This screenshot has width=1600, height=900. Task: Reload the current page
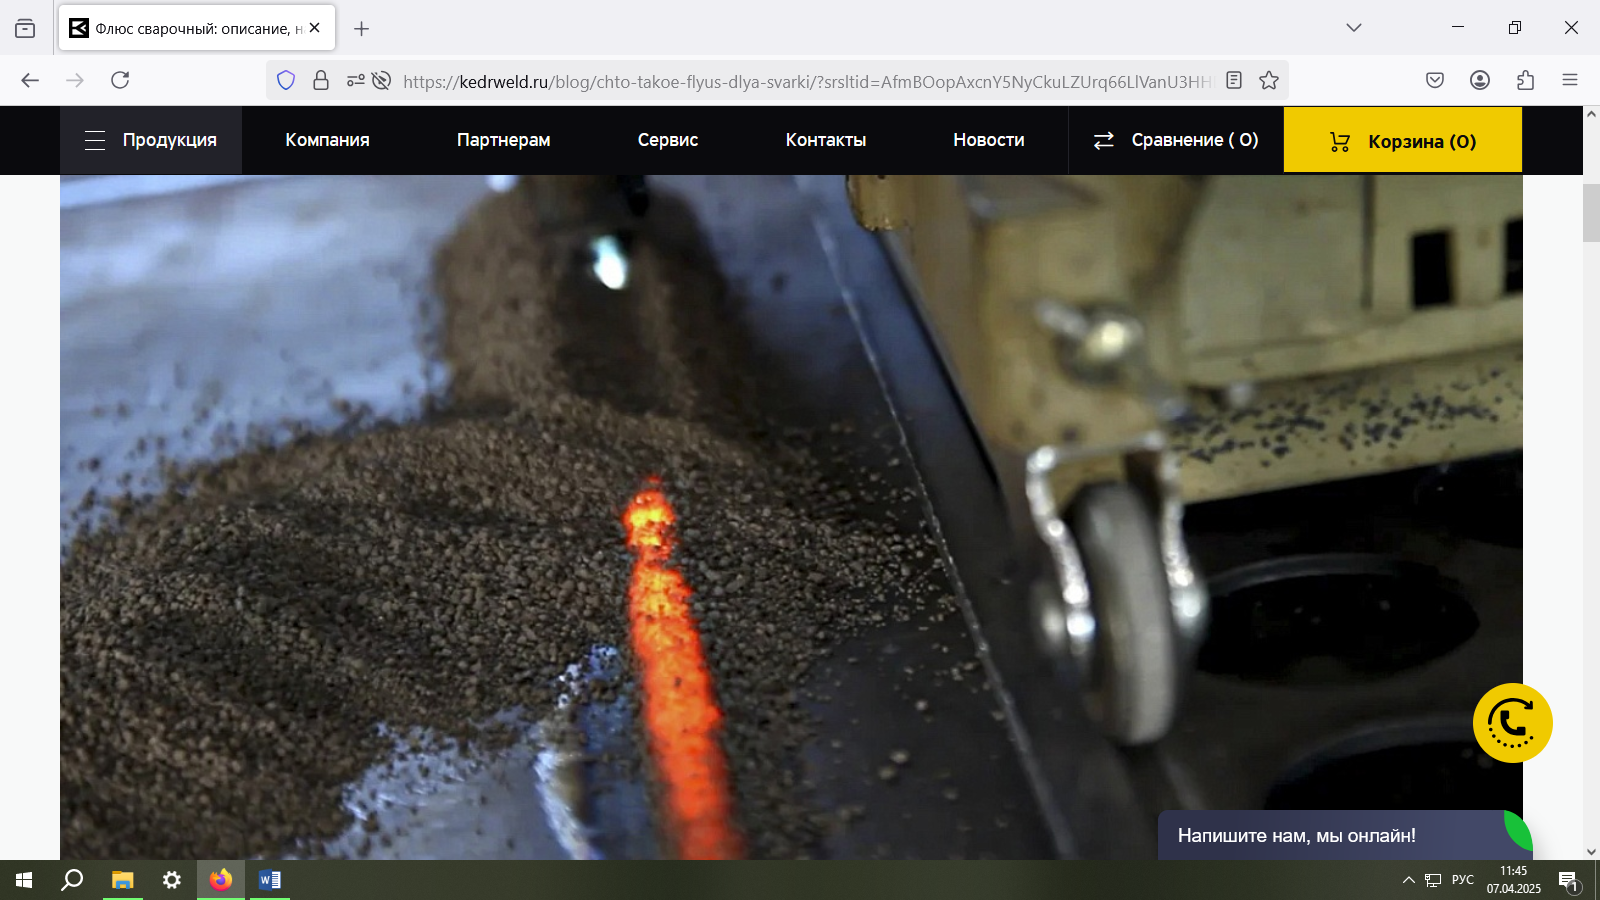click(120, 80)
